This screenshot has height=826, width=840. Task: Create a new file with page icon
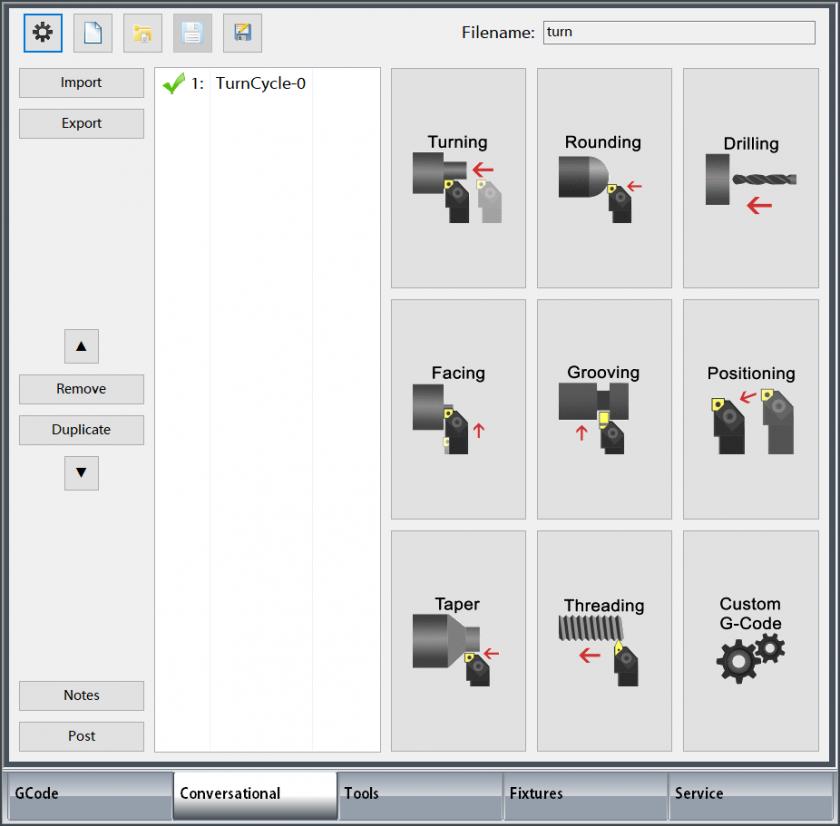(93, 33)
